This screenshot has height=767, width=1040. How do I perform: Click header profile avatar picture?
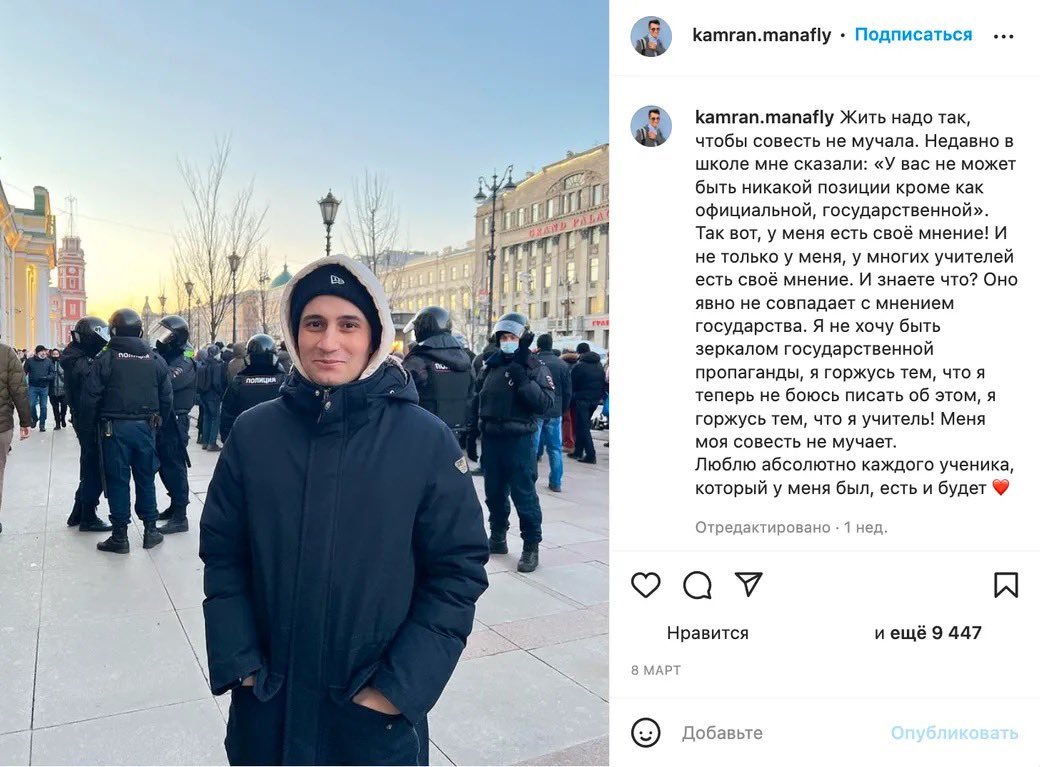651,36
